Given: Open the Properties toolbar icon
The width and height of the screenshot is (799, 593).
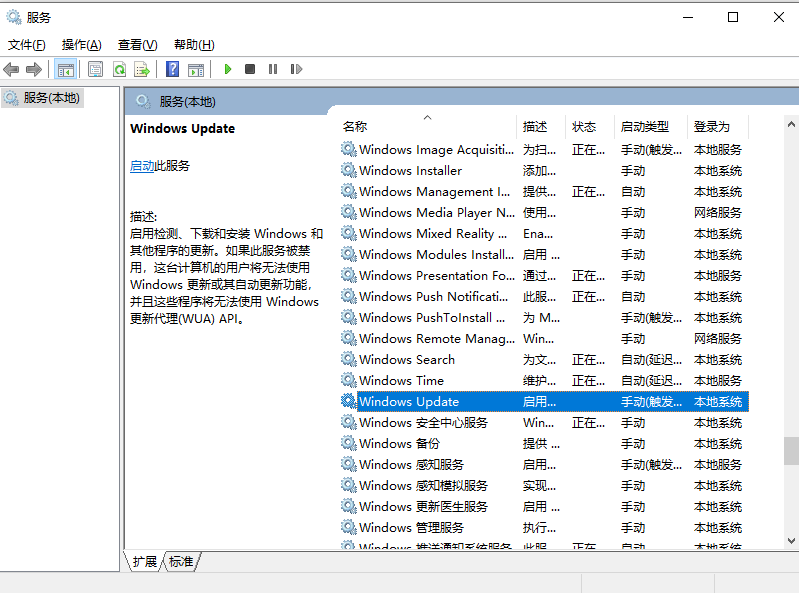Looking at the screenshot, I should click(x=95, y=69).
